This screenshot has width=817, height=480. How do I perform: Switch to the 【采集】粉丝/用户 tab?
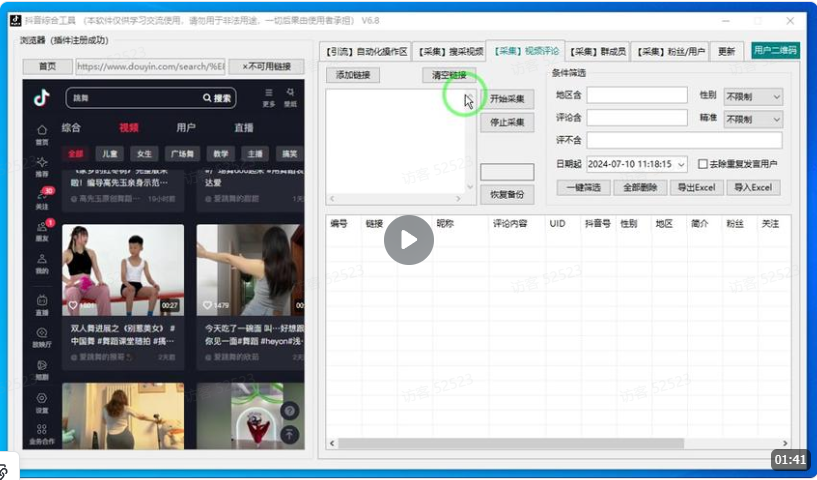[672, 51]
